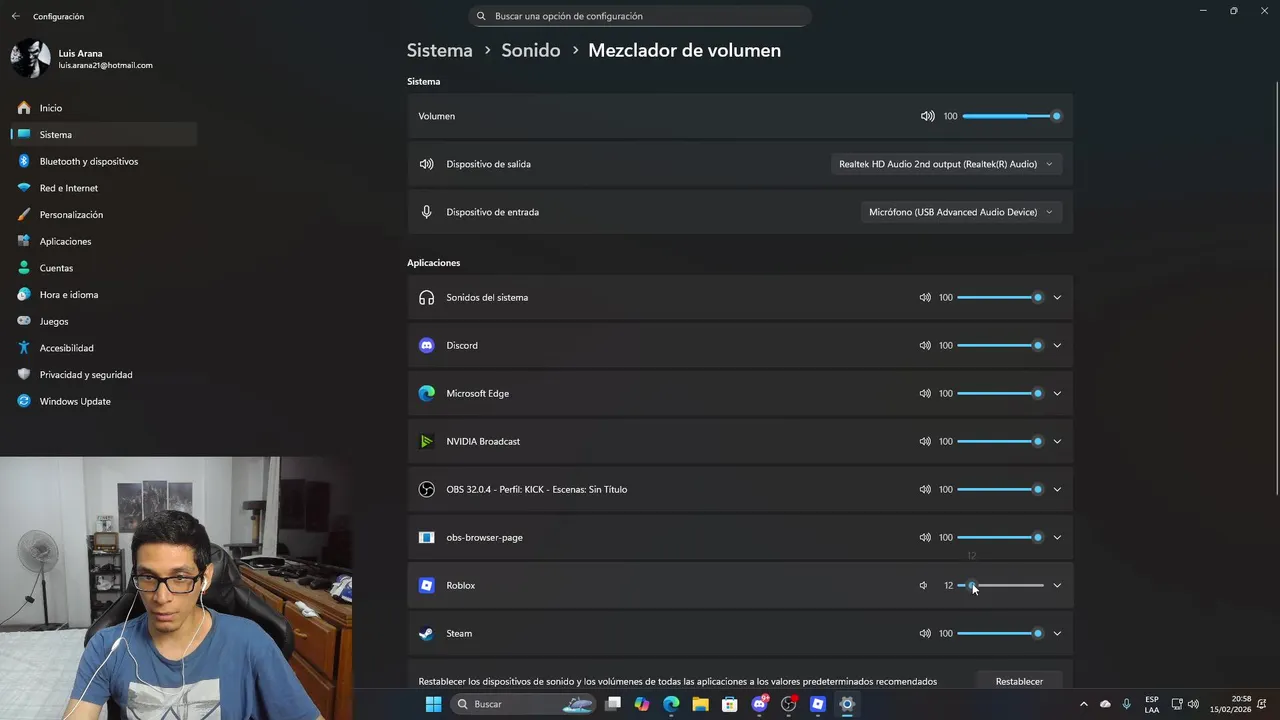1280x720 pixels.
Task: Click the Roblox app icon in the list
Action: 427,585
